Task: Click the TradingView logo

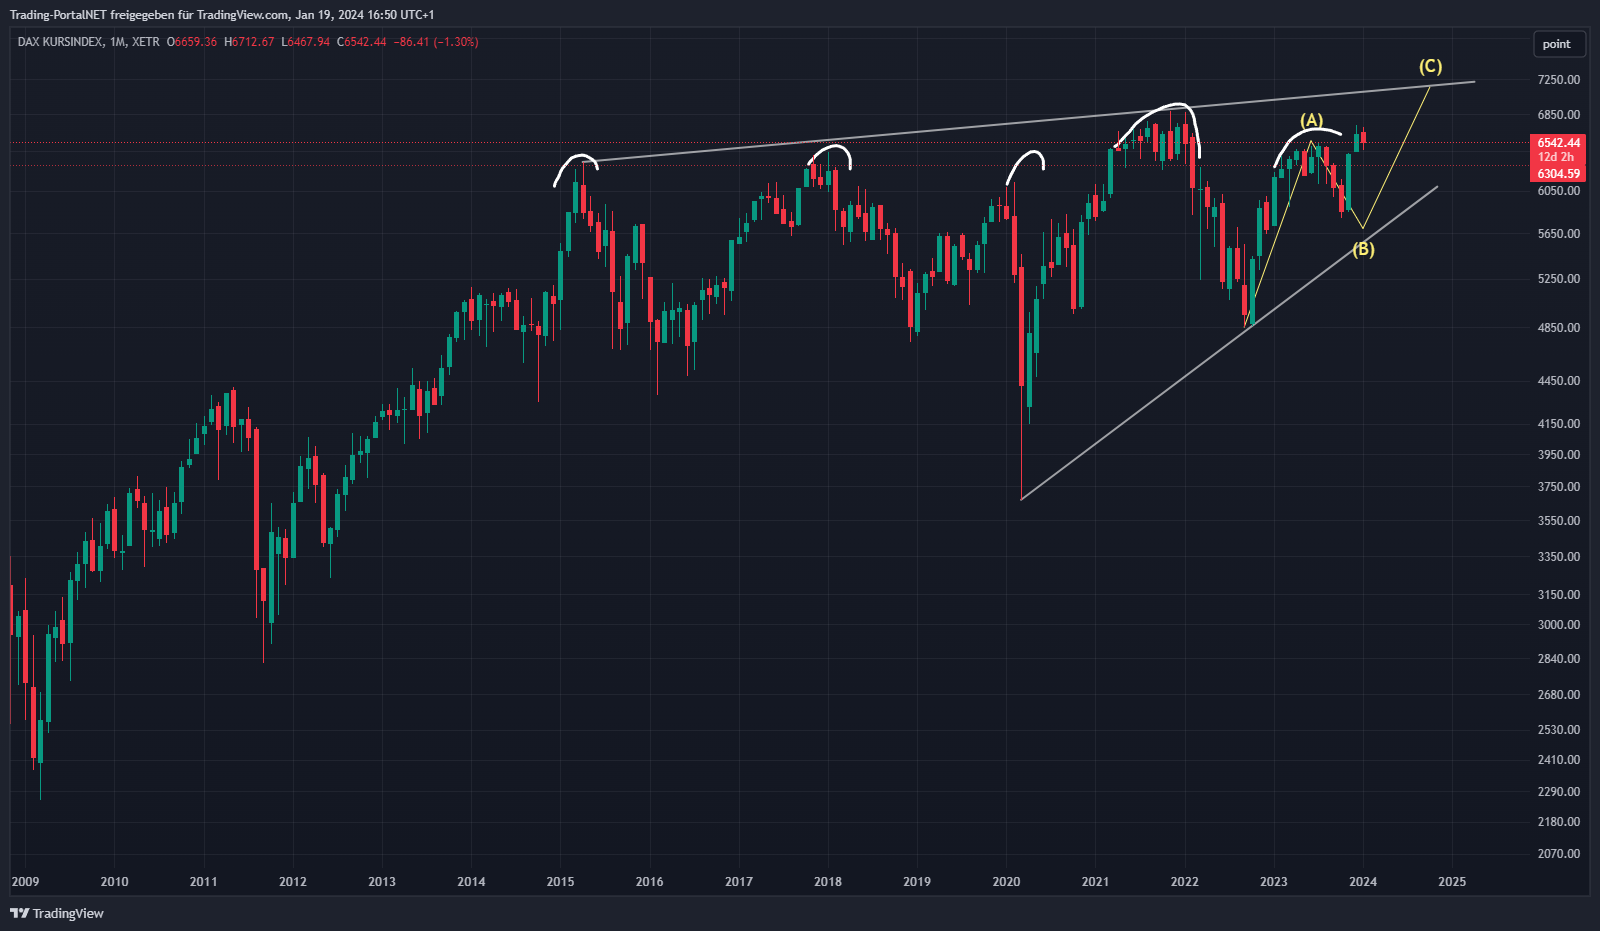Action: [x=57, y=913]
